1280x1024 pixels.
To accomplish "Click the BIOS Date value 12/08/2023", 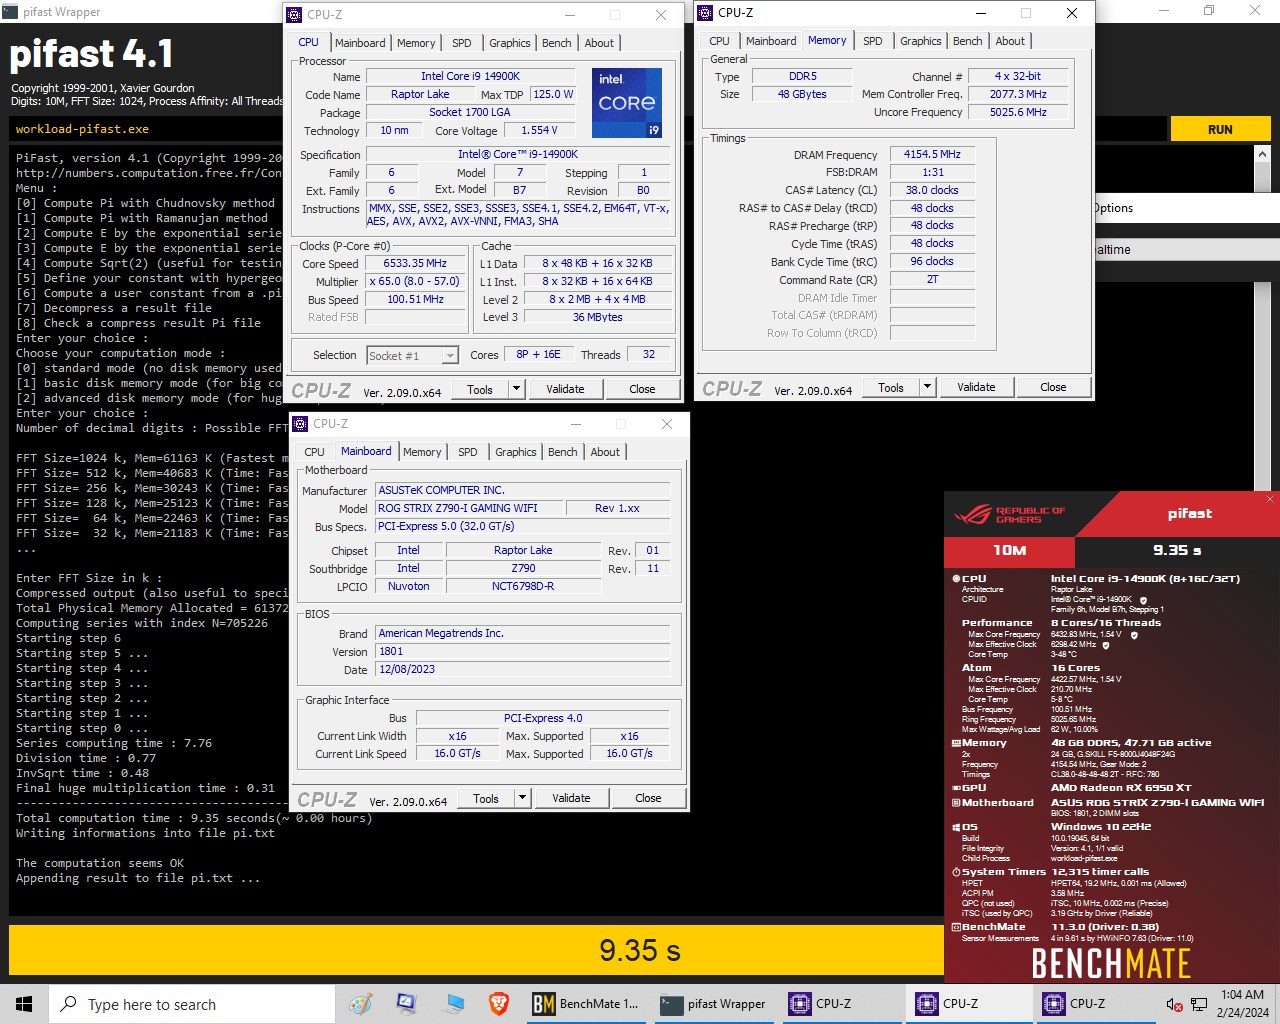I will [522, 669].
